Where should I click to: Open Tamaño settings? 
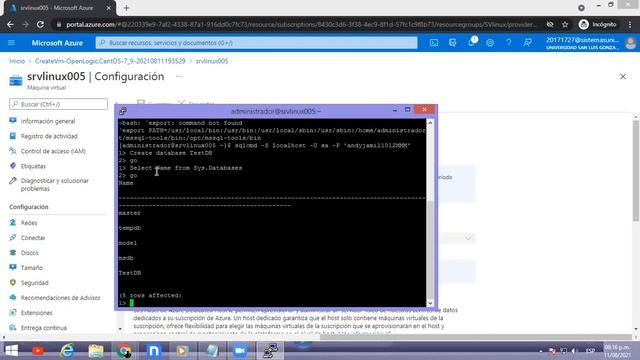pos(31,268)
